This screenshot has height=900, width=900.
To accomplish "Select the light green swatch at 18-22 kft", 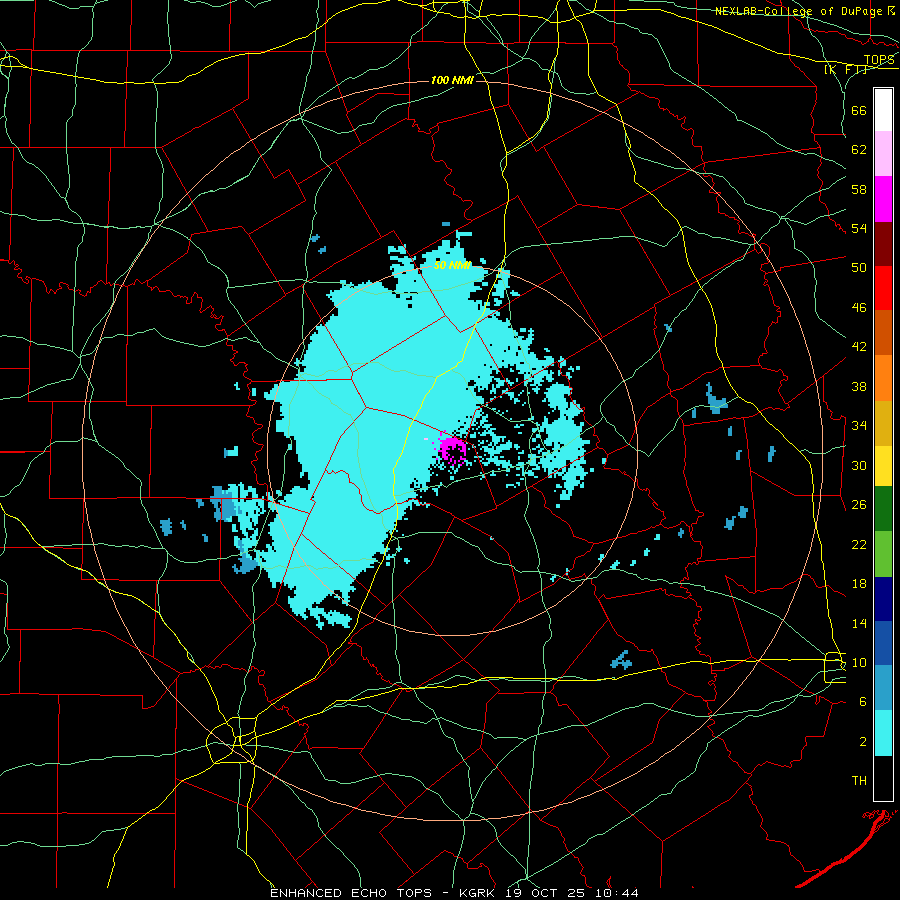I will click(883, 554).
